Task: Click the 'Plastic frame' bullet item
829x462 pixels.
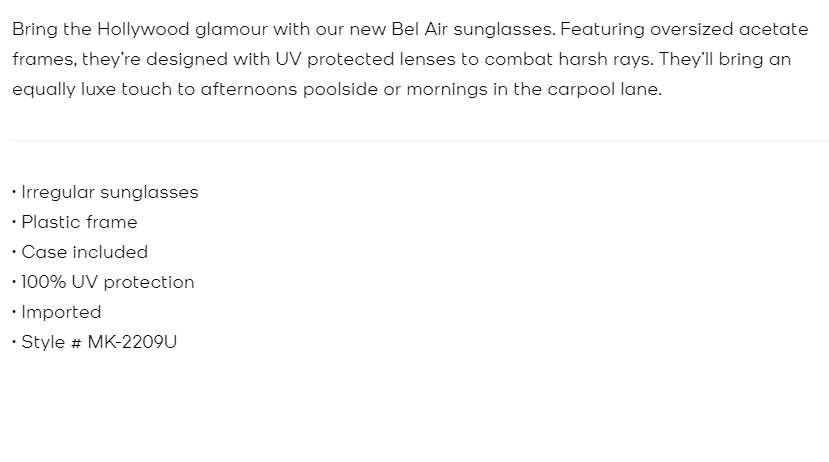Action: pos(79,222)
